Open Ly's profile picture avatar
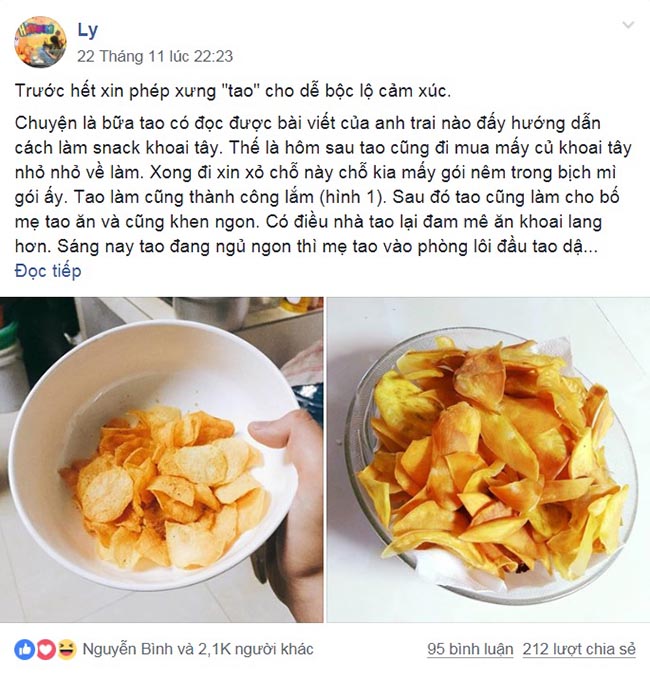 pyautogui.click(x=40, y=42)
